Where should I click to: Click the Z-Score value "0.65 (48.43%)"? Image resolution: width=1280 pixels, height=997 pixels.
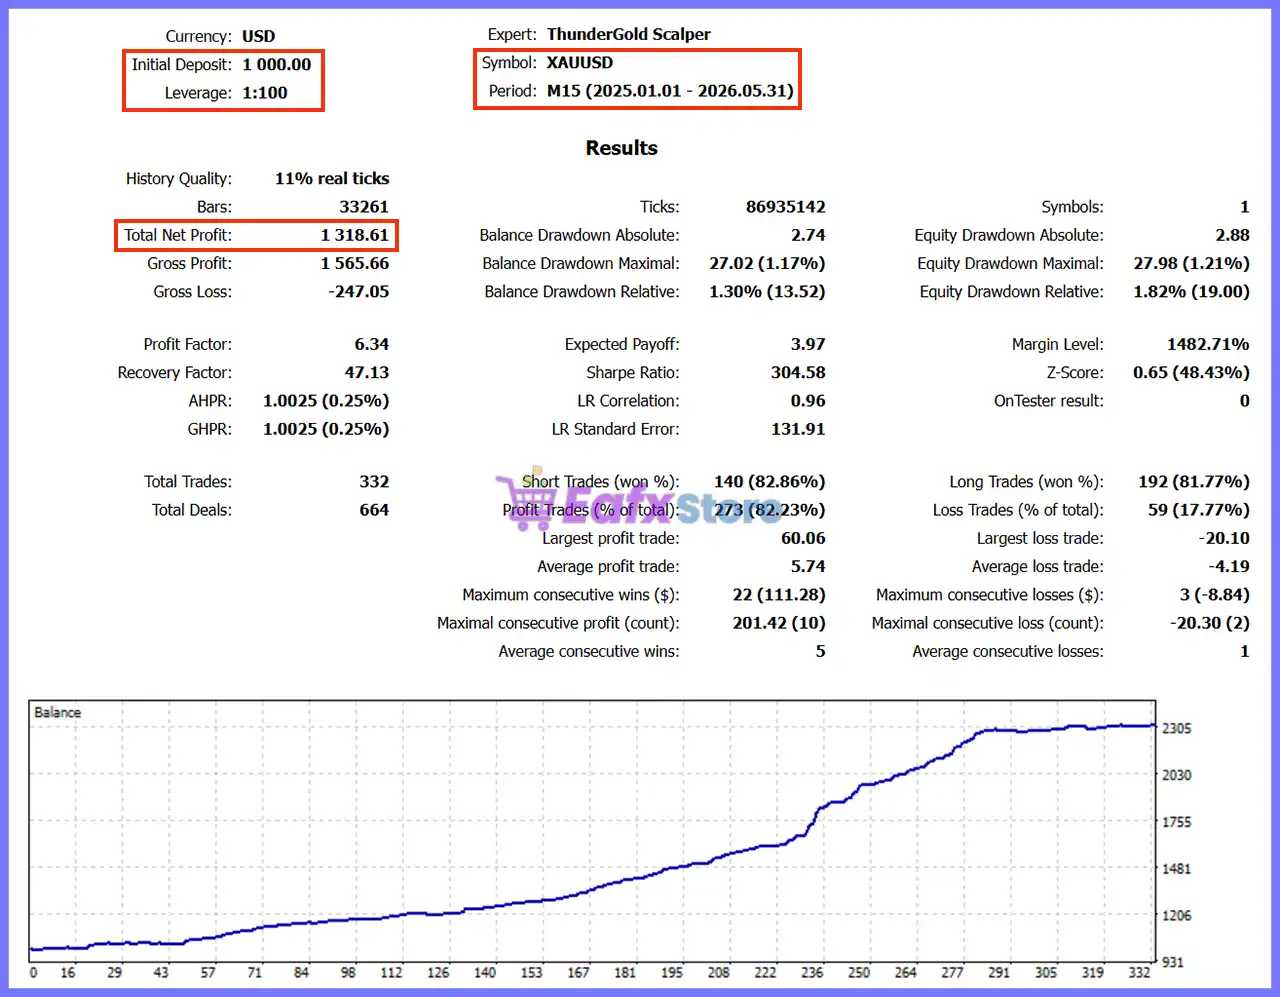click(x=1192, y=373)
